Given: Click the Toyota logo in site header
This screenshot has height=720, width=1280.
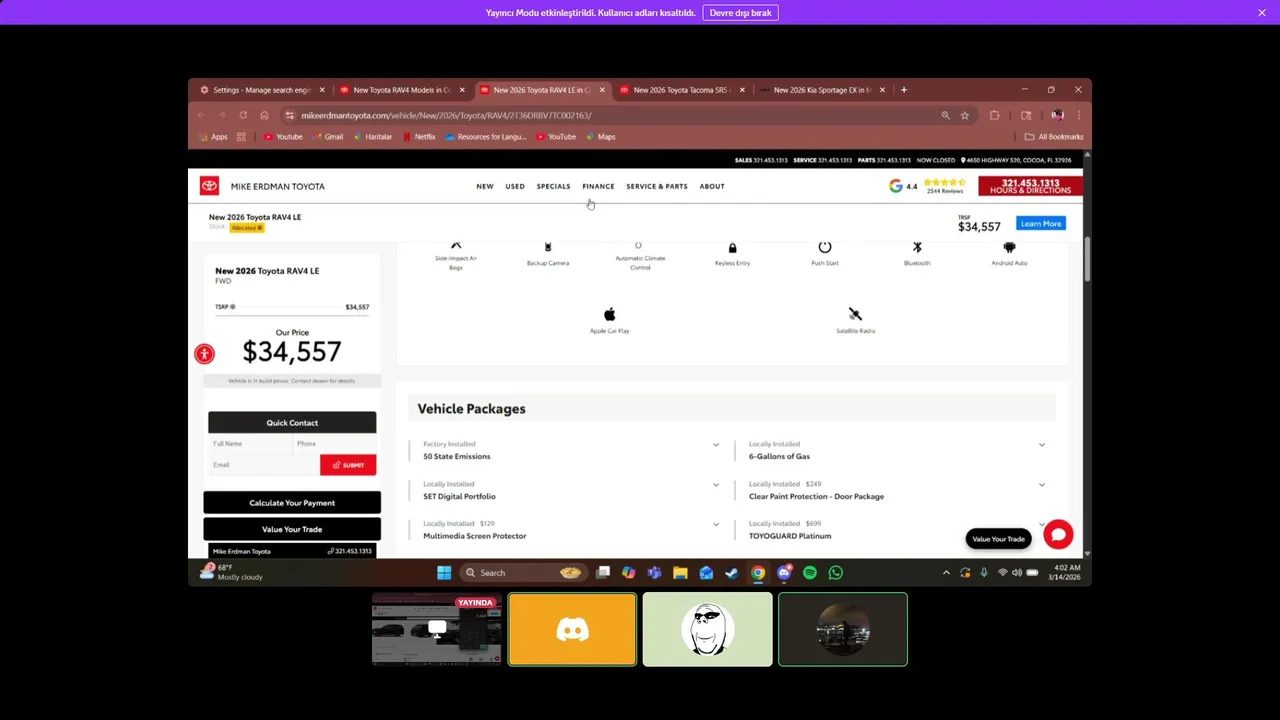Looking at the screenshot, I should pyautogui.click(x=209, y=186).
